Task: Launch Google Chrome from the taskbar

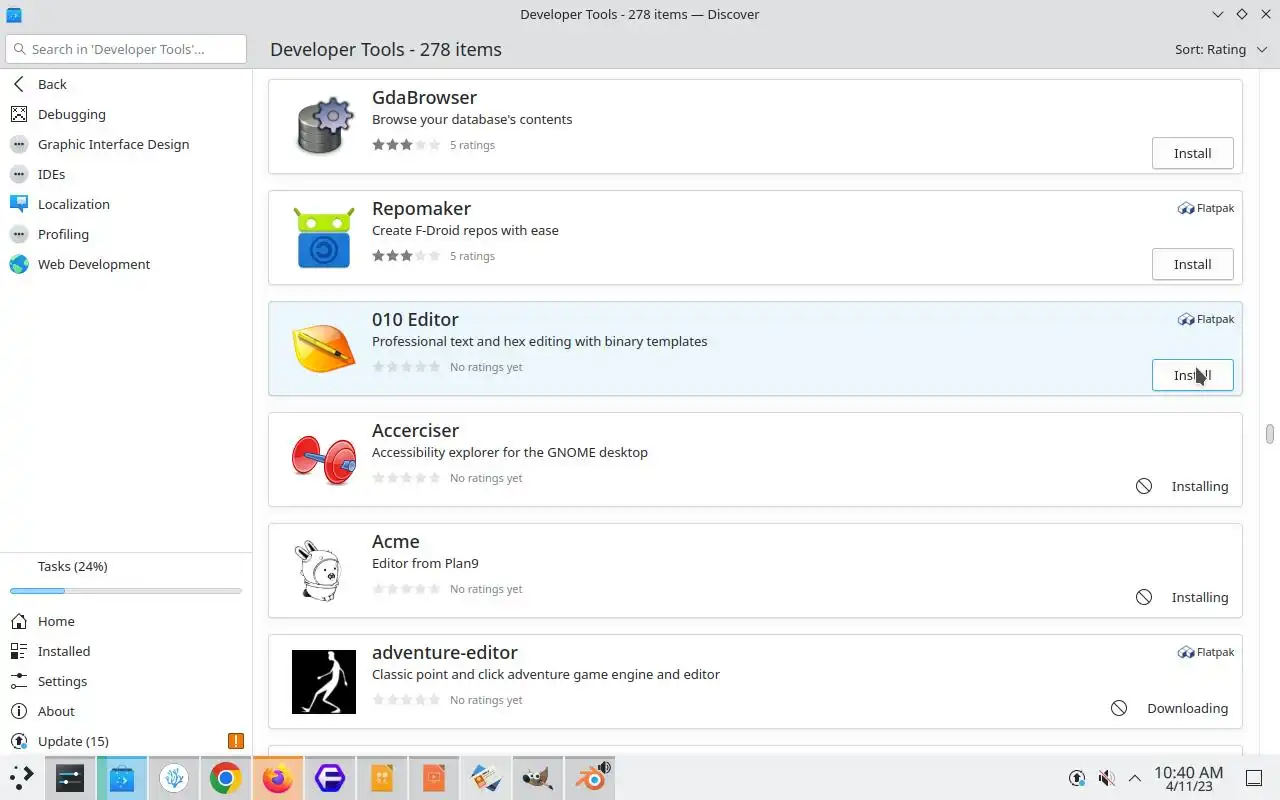Action: tap(226, 777)
